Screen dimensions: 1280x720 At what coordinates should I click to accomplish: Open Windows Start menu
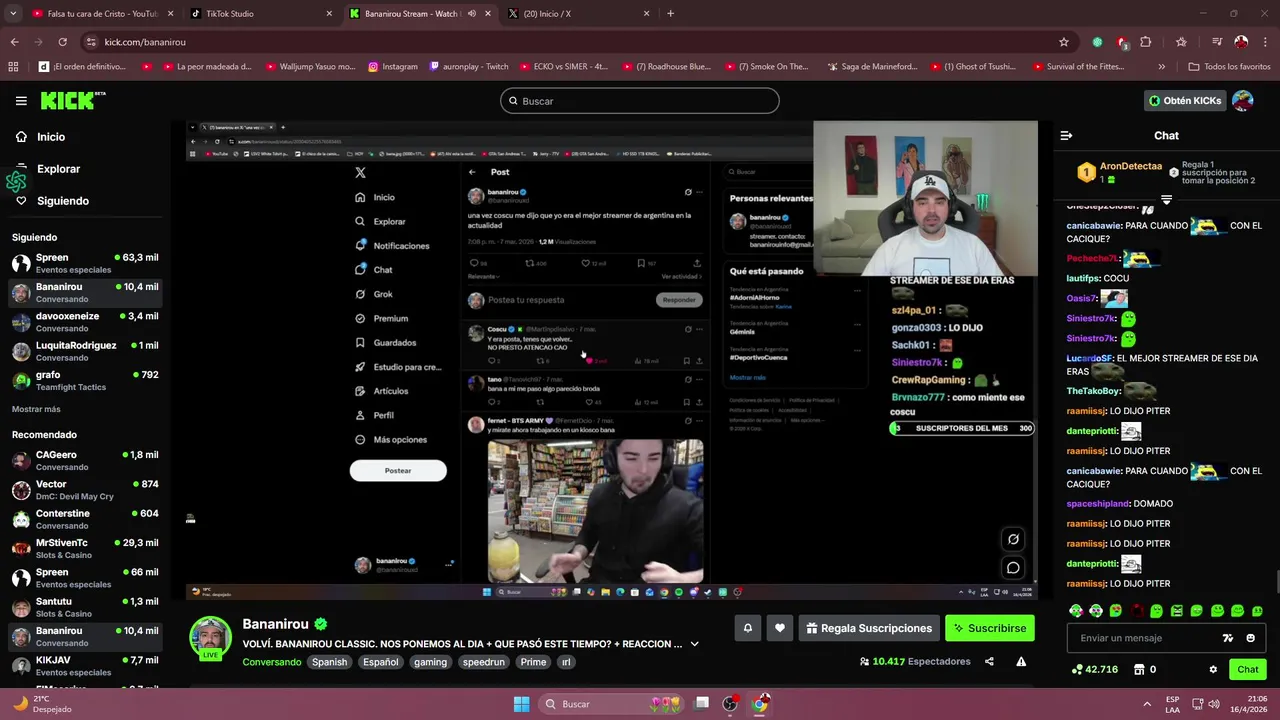coord(521,704)
